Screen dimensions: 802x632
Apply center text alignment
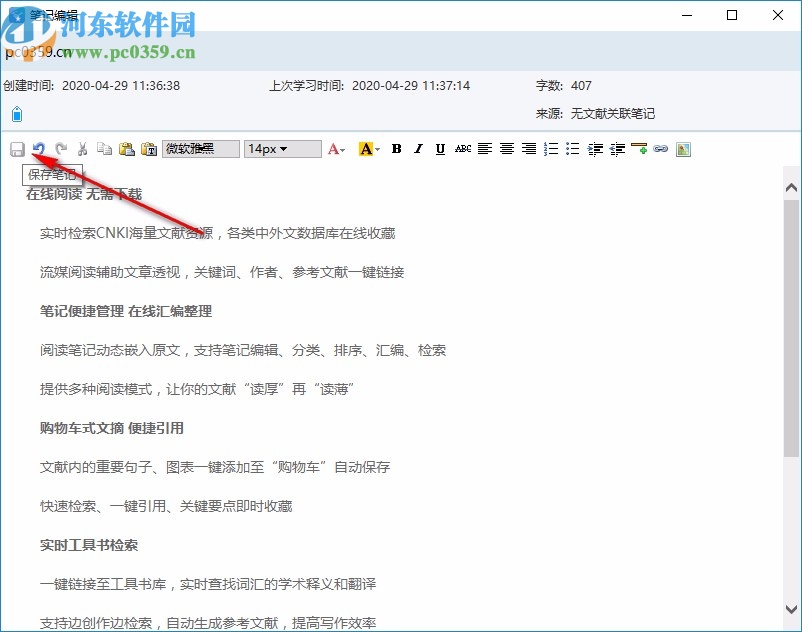[508, 148]
